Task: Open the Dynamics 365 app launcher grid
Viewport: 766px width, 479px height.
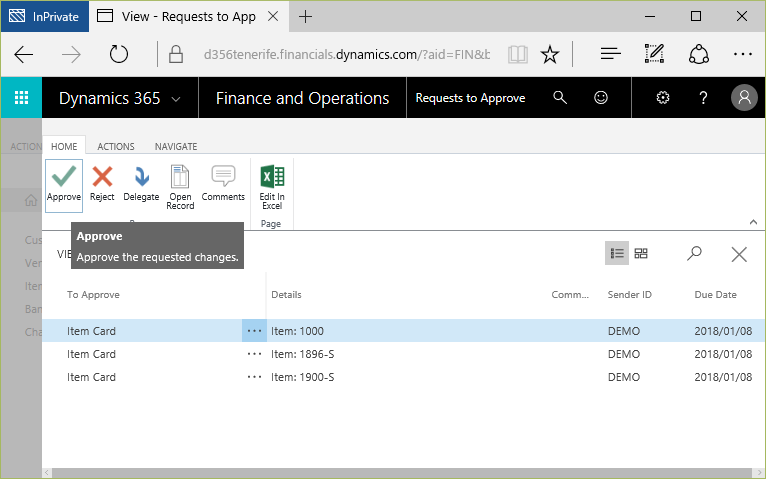Action: click(x=21, y=98)
